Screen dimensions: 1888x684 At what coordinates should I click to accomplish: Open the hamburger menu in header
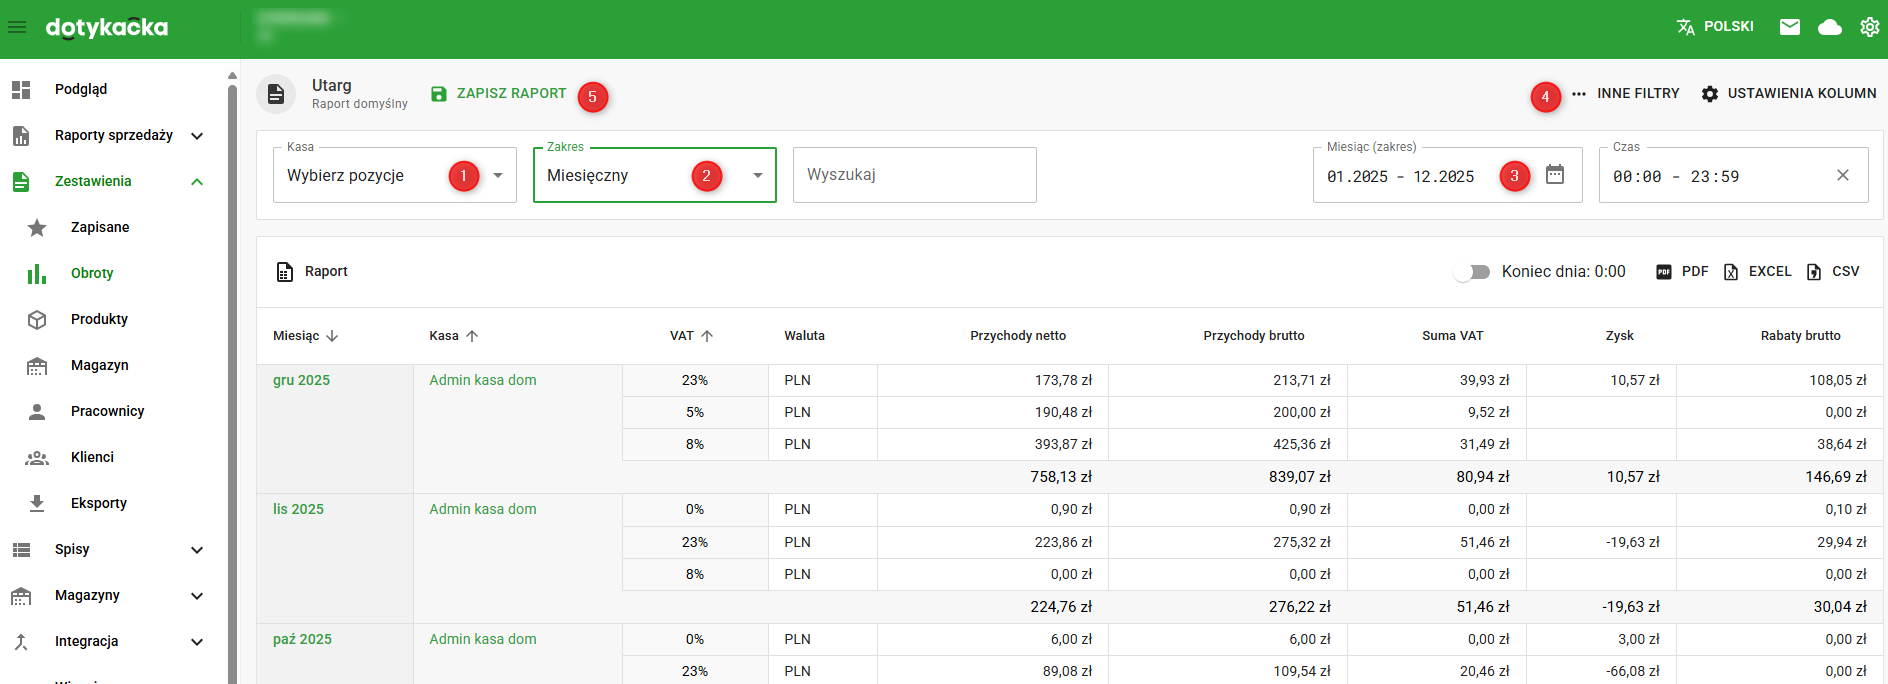[17, 27]
